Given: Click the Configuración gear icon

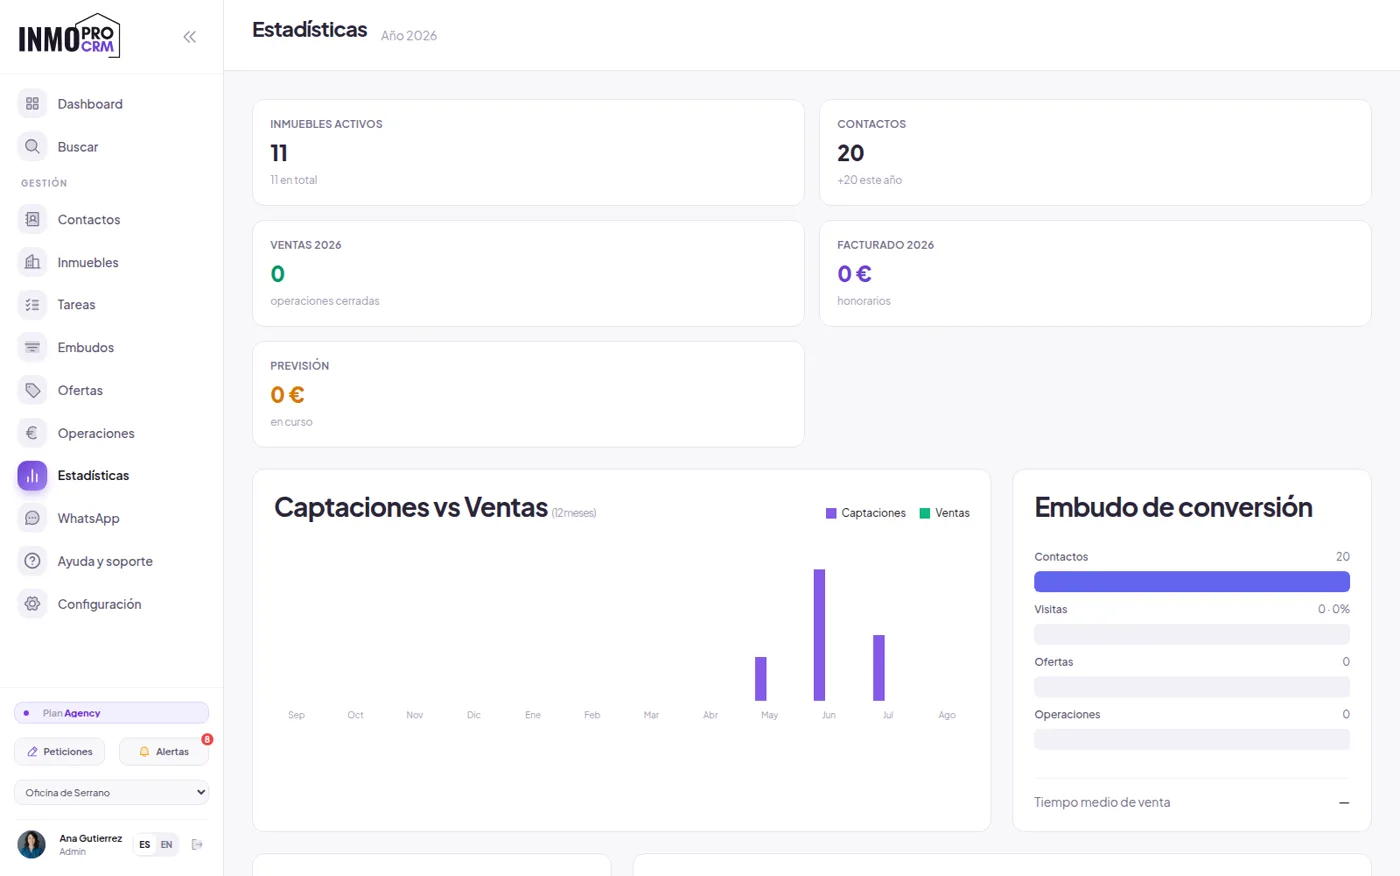Looking at the screenshot, I should 32,604.
